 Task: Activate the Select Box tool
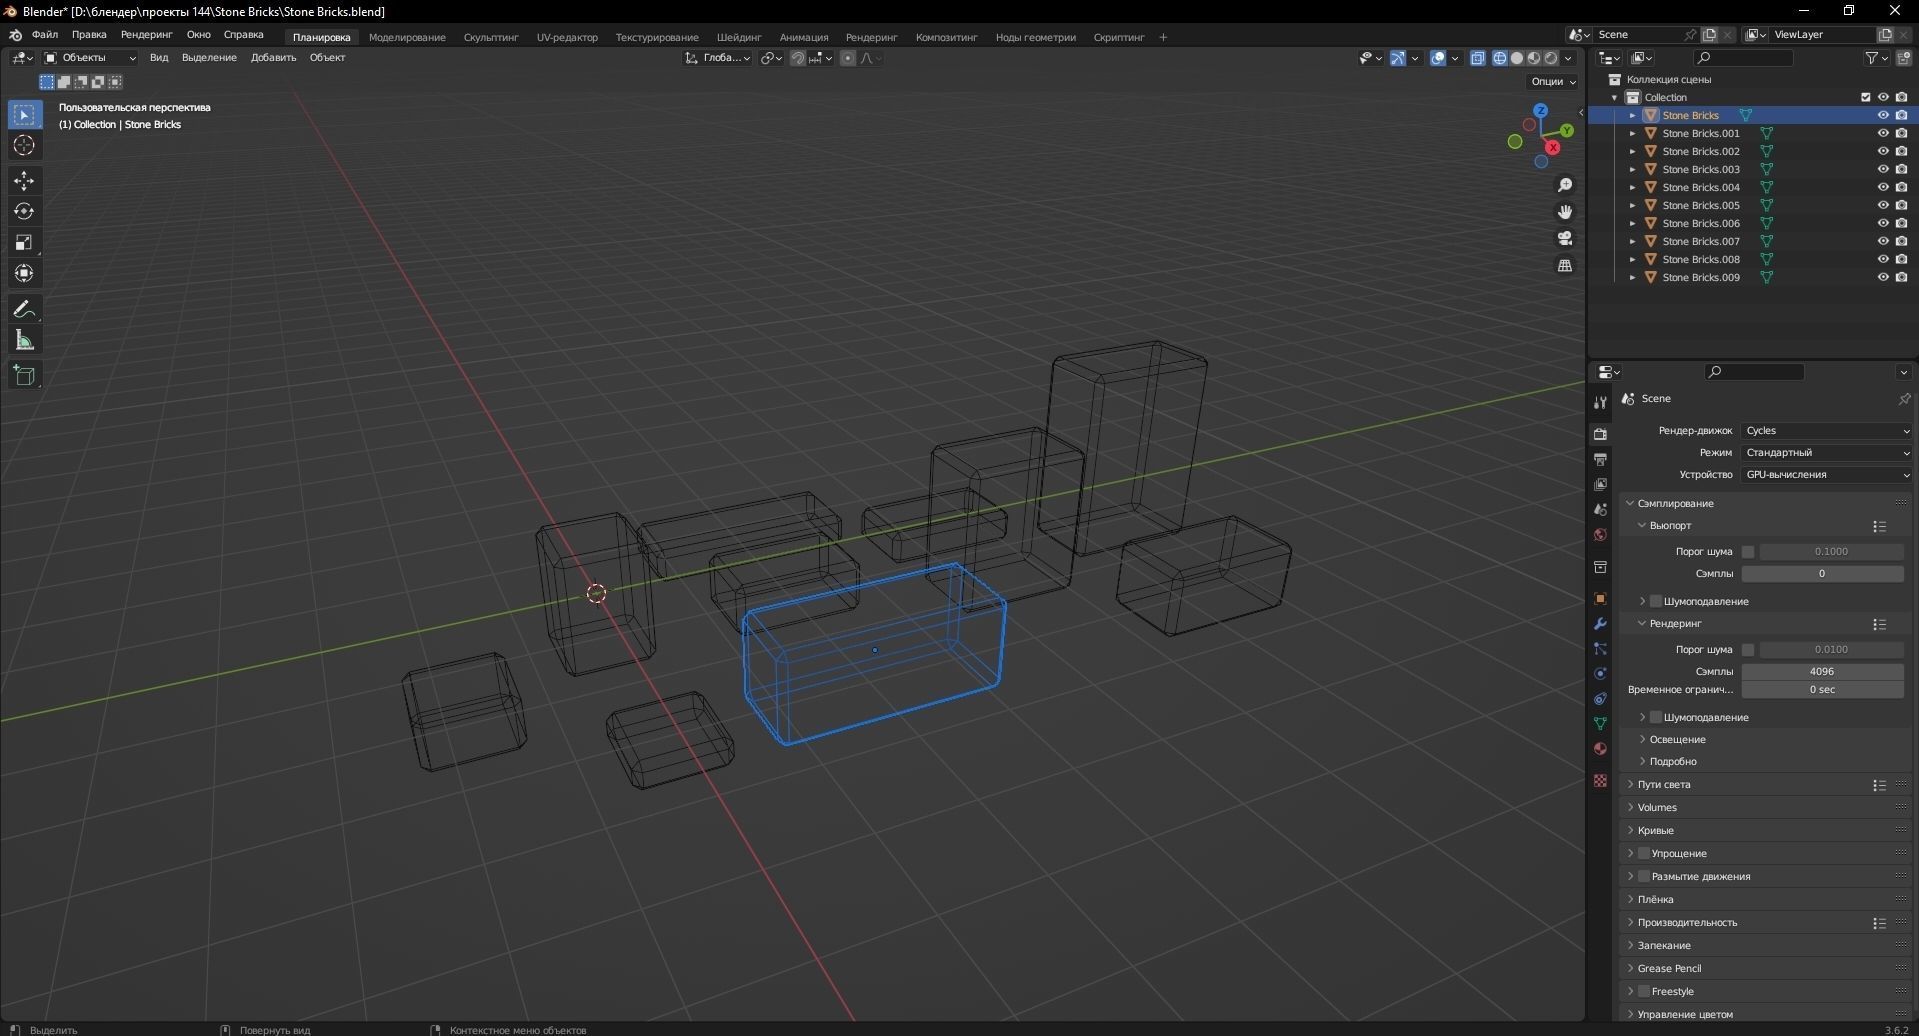point(24,115)
